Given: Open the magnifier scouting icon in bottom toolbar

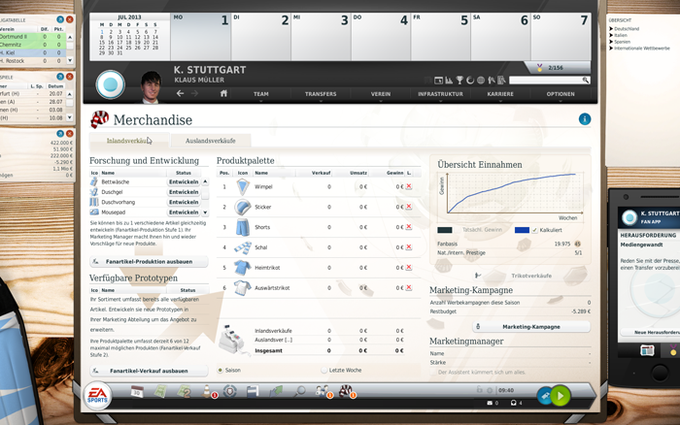Looking at the screenshot, I should pos(299,392).
